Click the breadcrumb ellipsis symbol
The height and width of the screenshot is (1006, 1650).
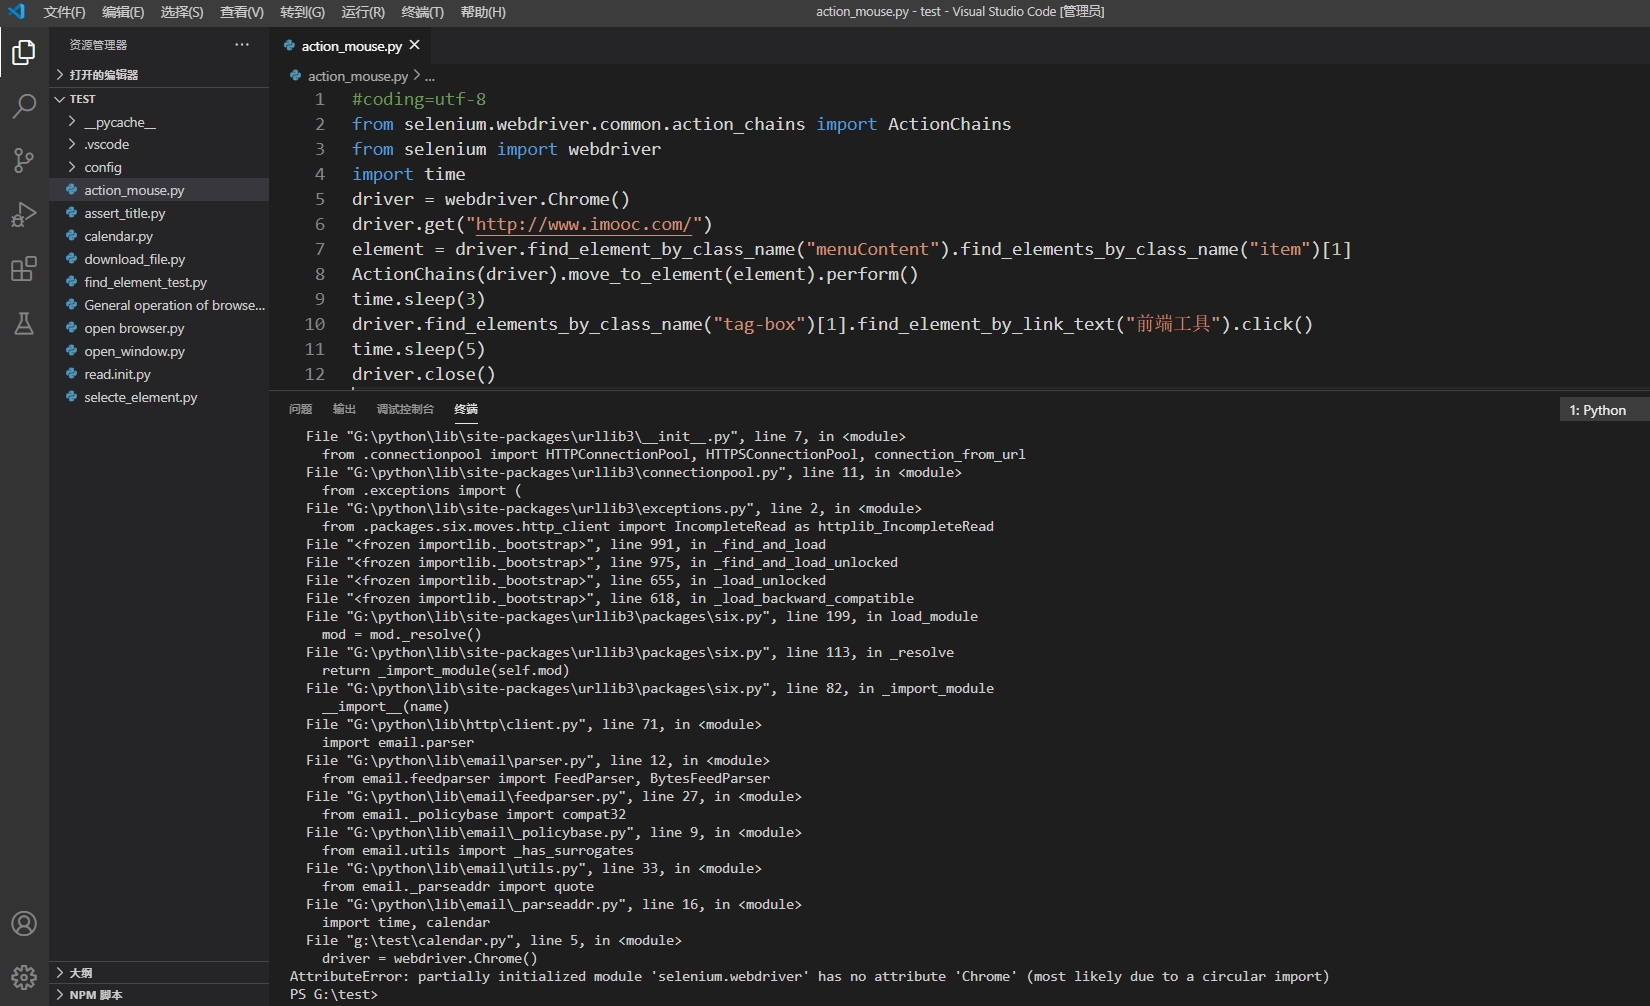coord(430,76)
